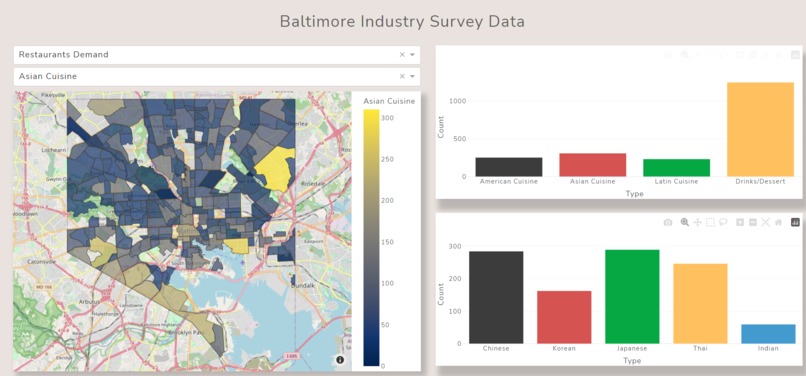Click the 'Rosedale' label on the map
The width and height of the screenshot is (806, 376).
pyautogui.click(x=314, y=184)
